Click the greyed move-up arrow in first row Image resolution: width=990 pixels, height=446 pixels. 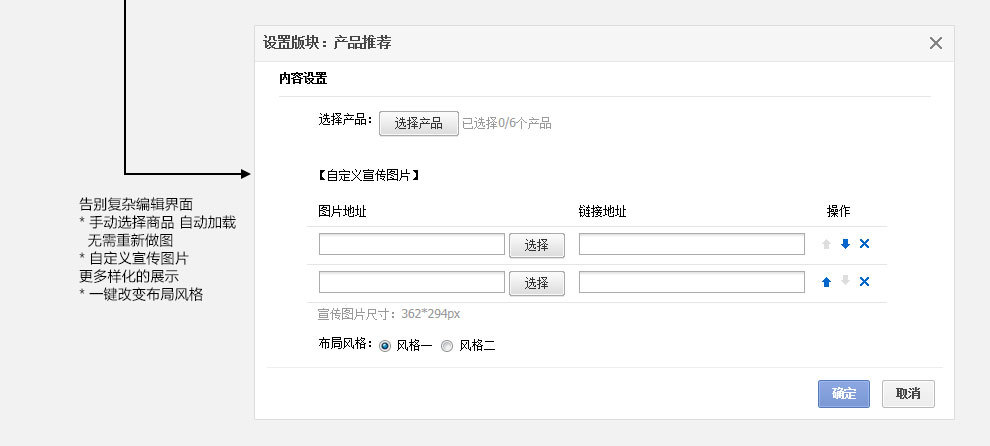pos(826,244)
